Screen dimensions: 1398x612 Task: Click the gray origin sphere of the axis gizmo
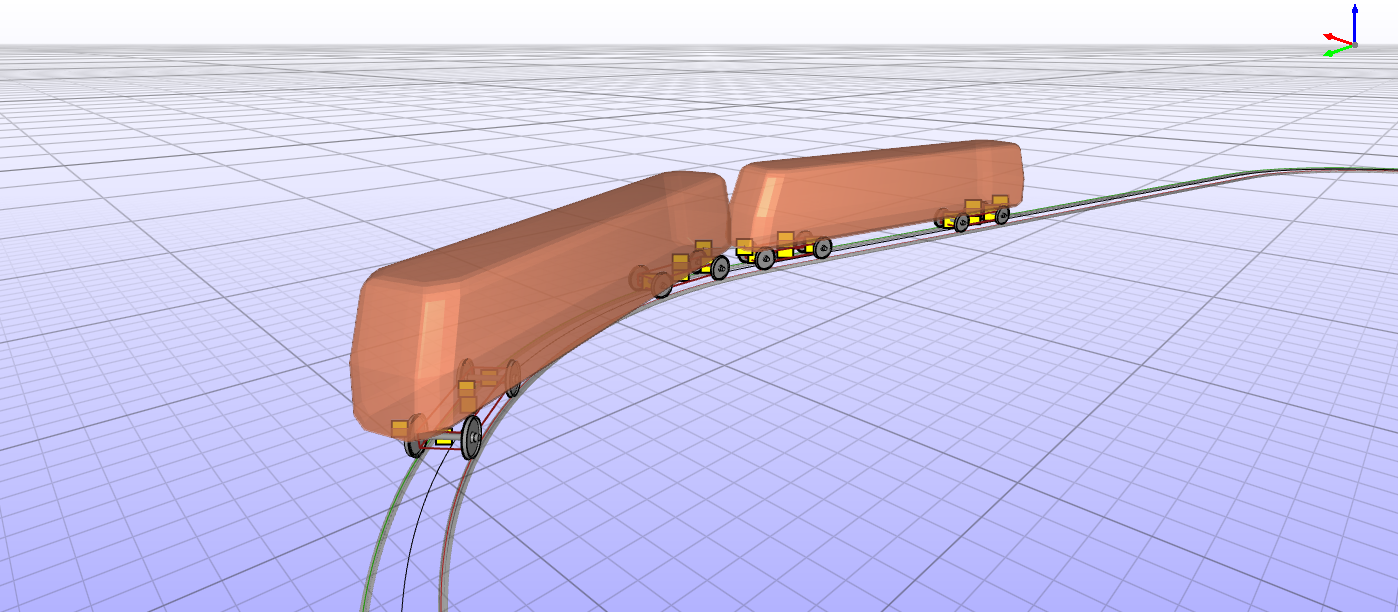1355,45
